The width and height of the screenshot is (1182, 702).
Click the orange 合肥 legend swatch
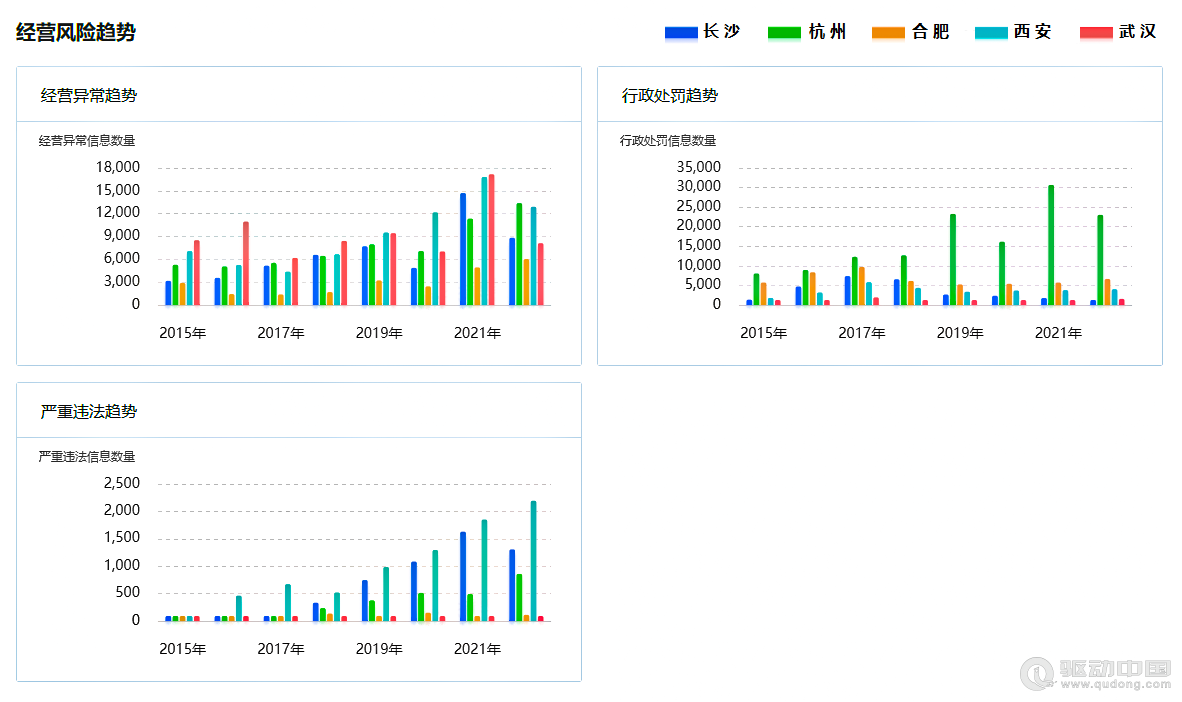point(888,32)
